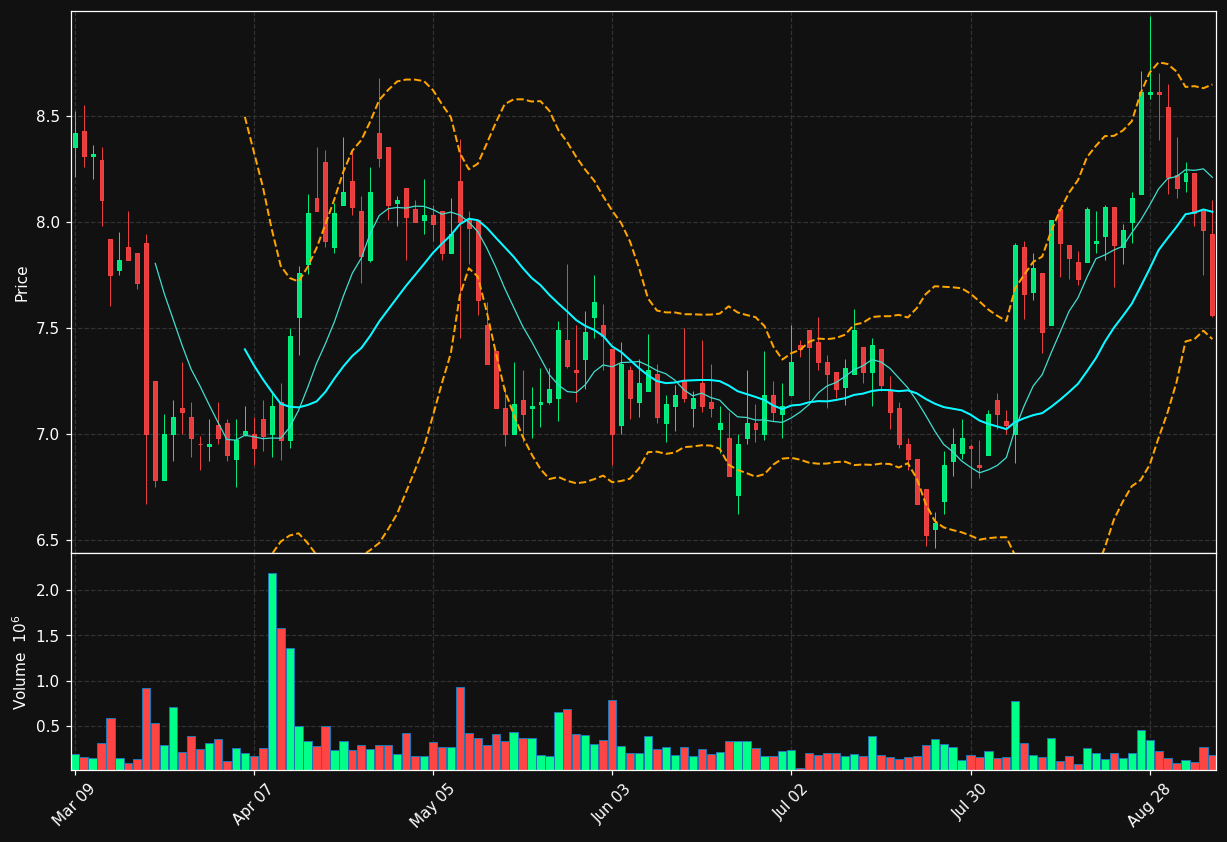Viewport: 1227px width, 842px height.
Task: Click the tall red volume bar reaching 1.5
Action: pyautogui.click(x=281, y=699)
